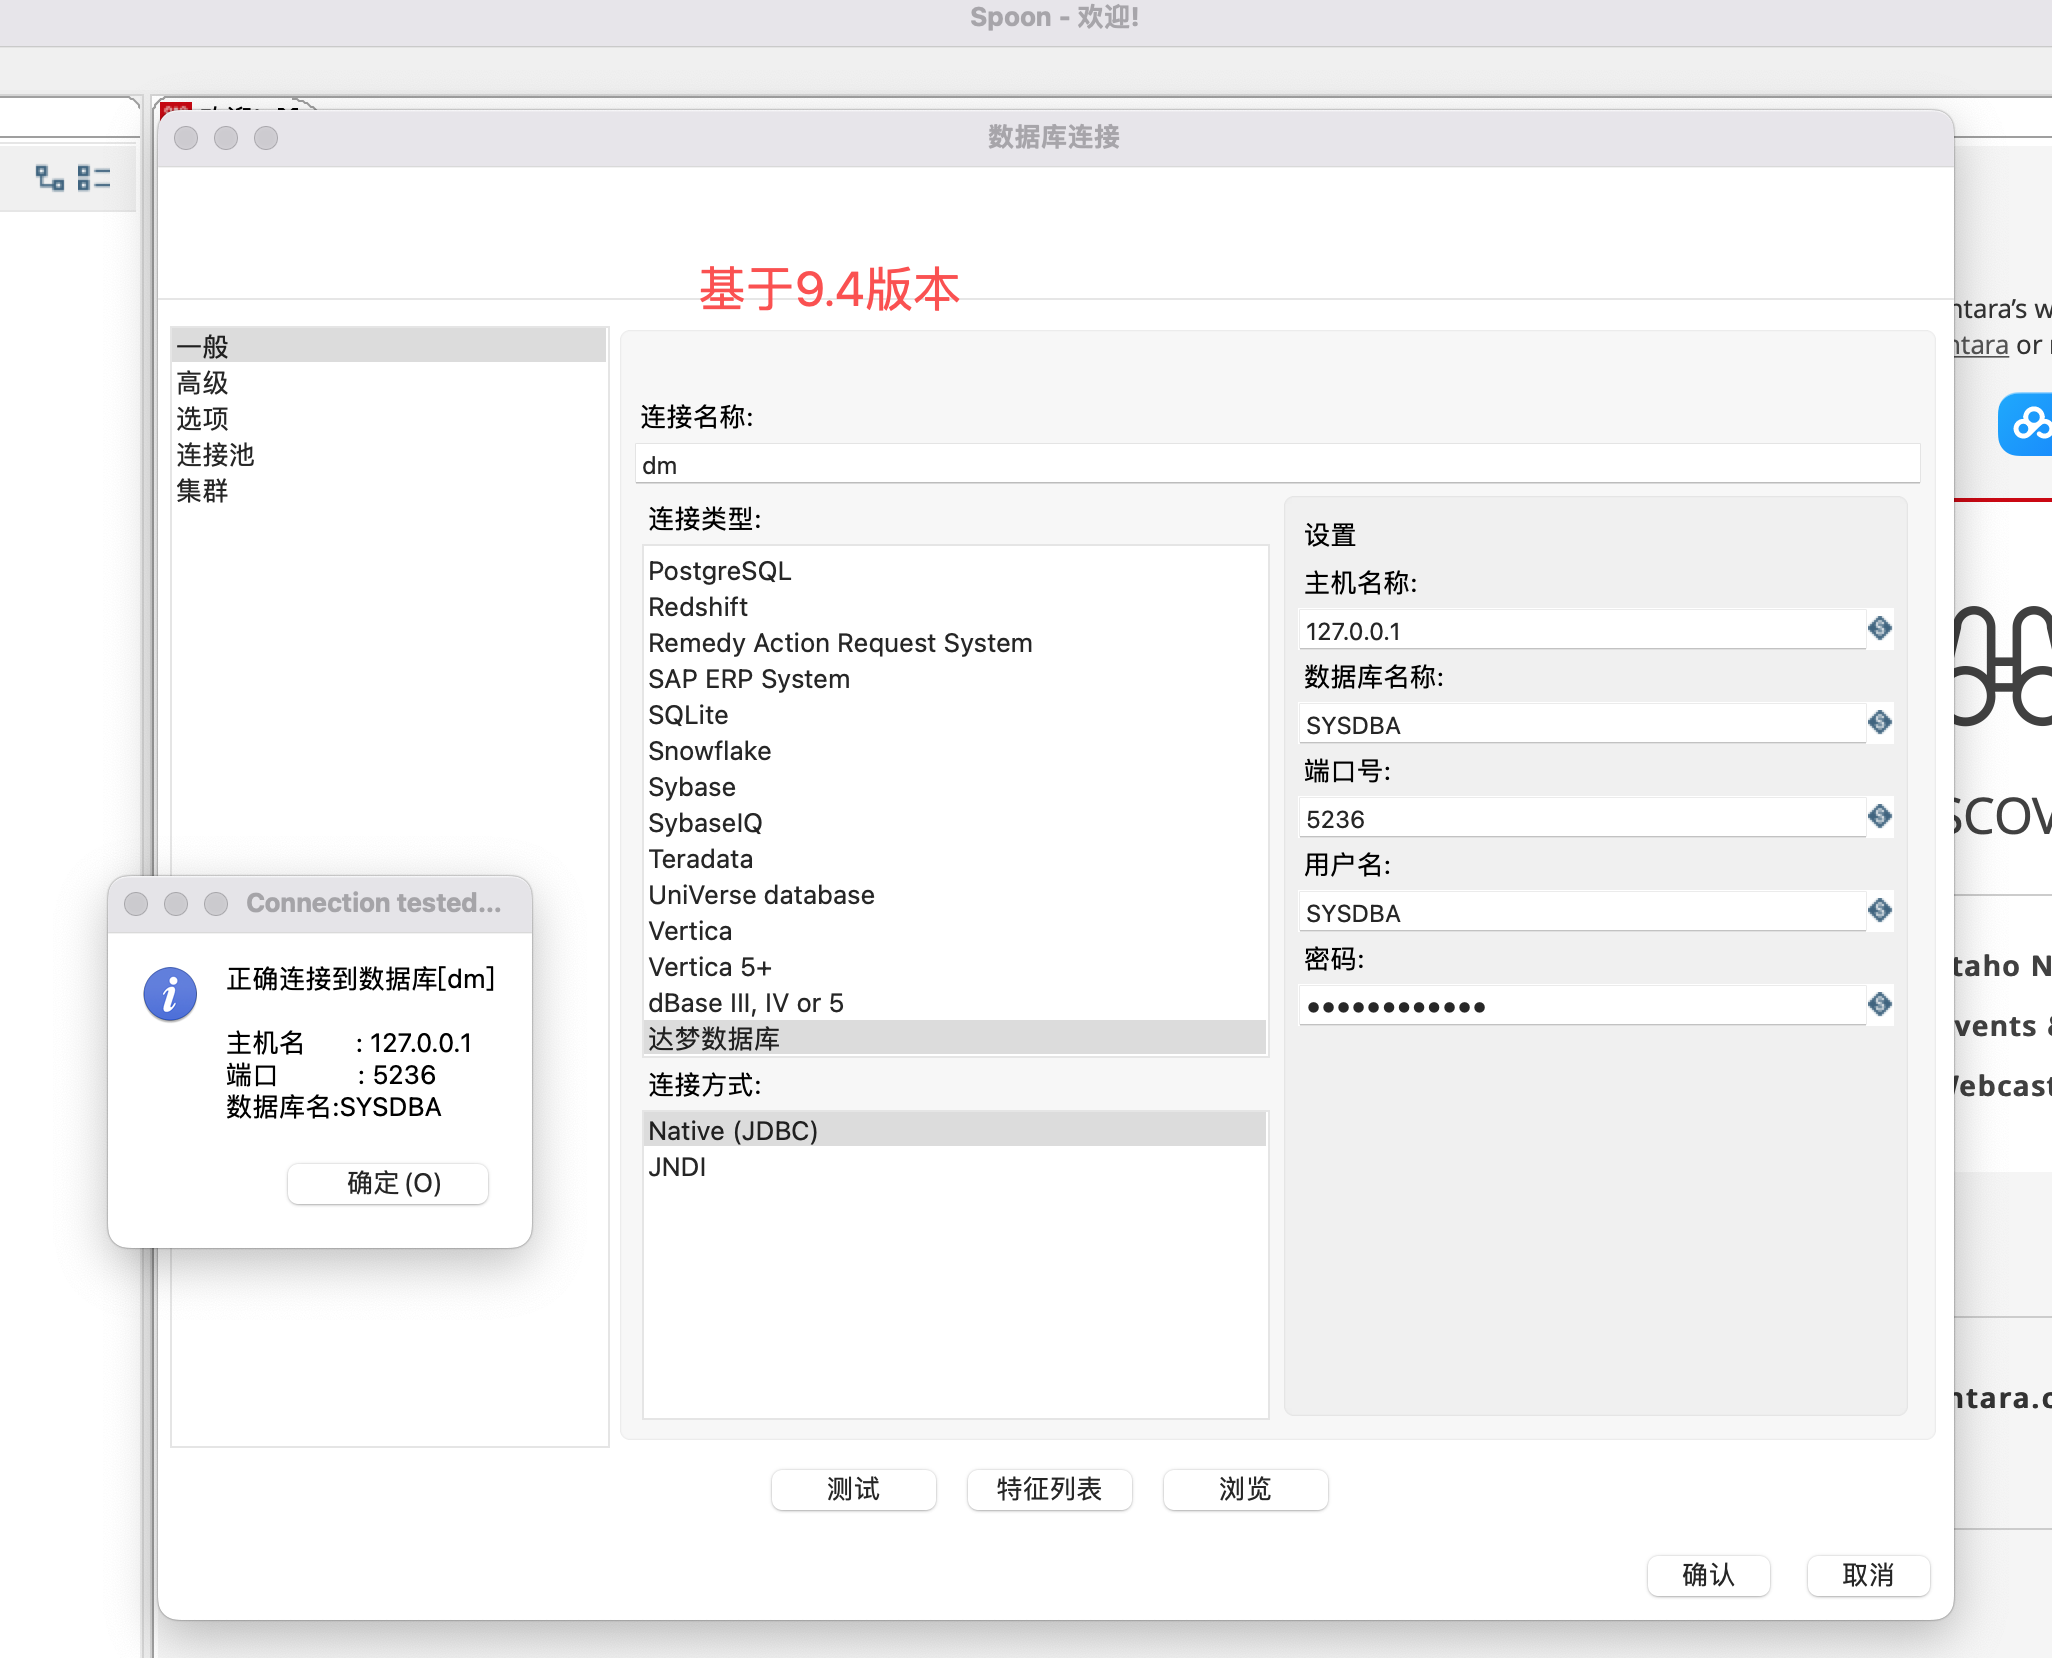Select 高级 in the left category list

click(203, 383)
